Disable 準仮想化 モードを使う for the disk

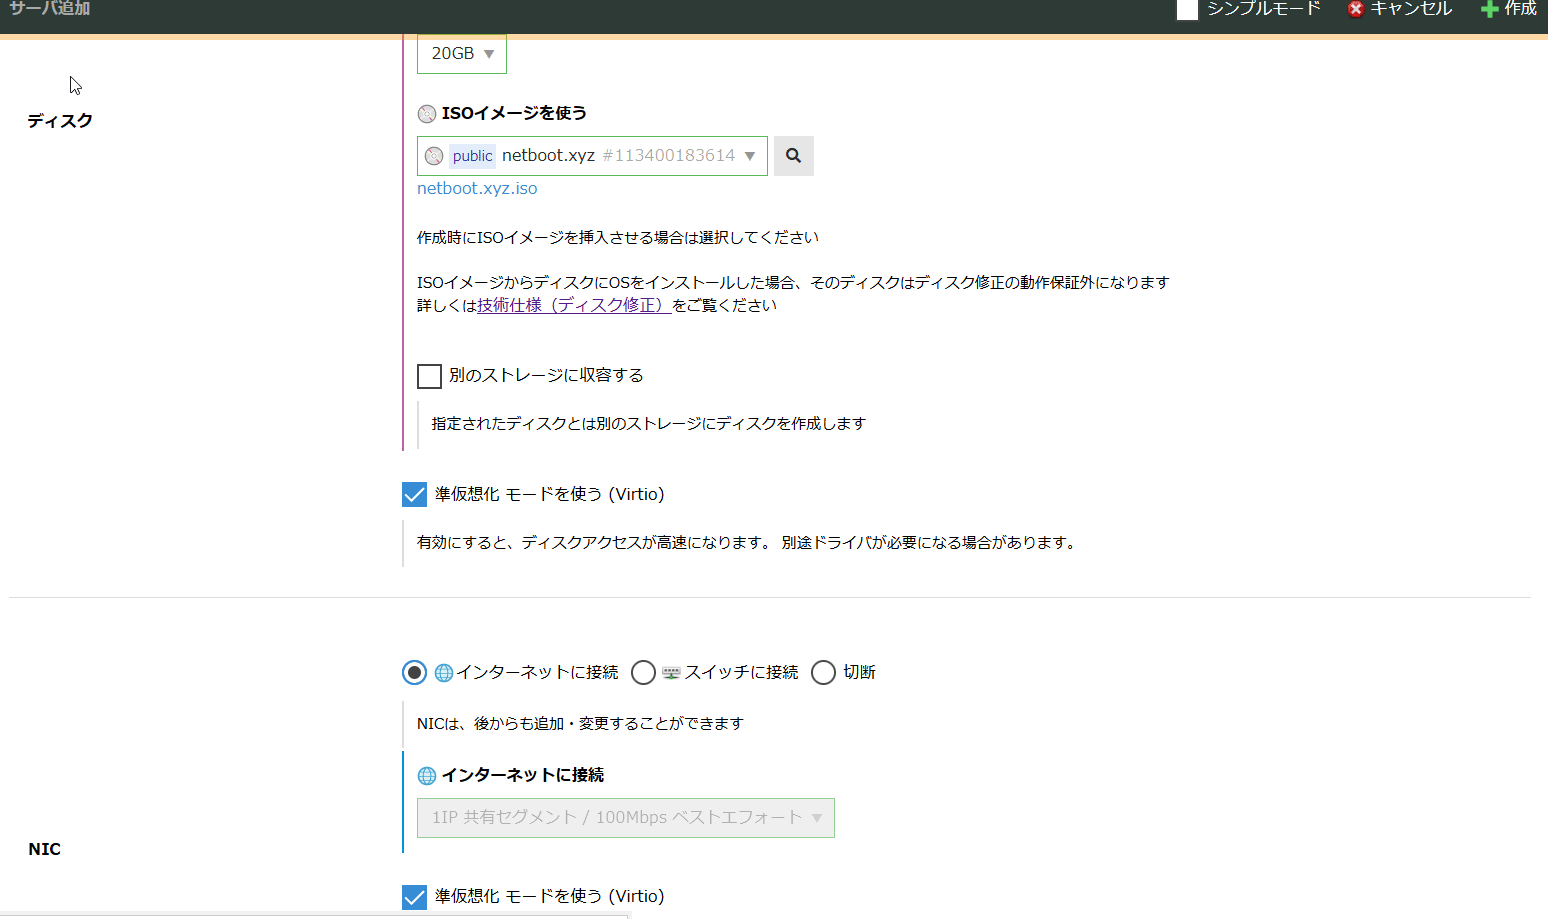414,493
